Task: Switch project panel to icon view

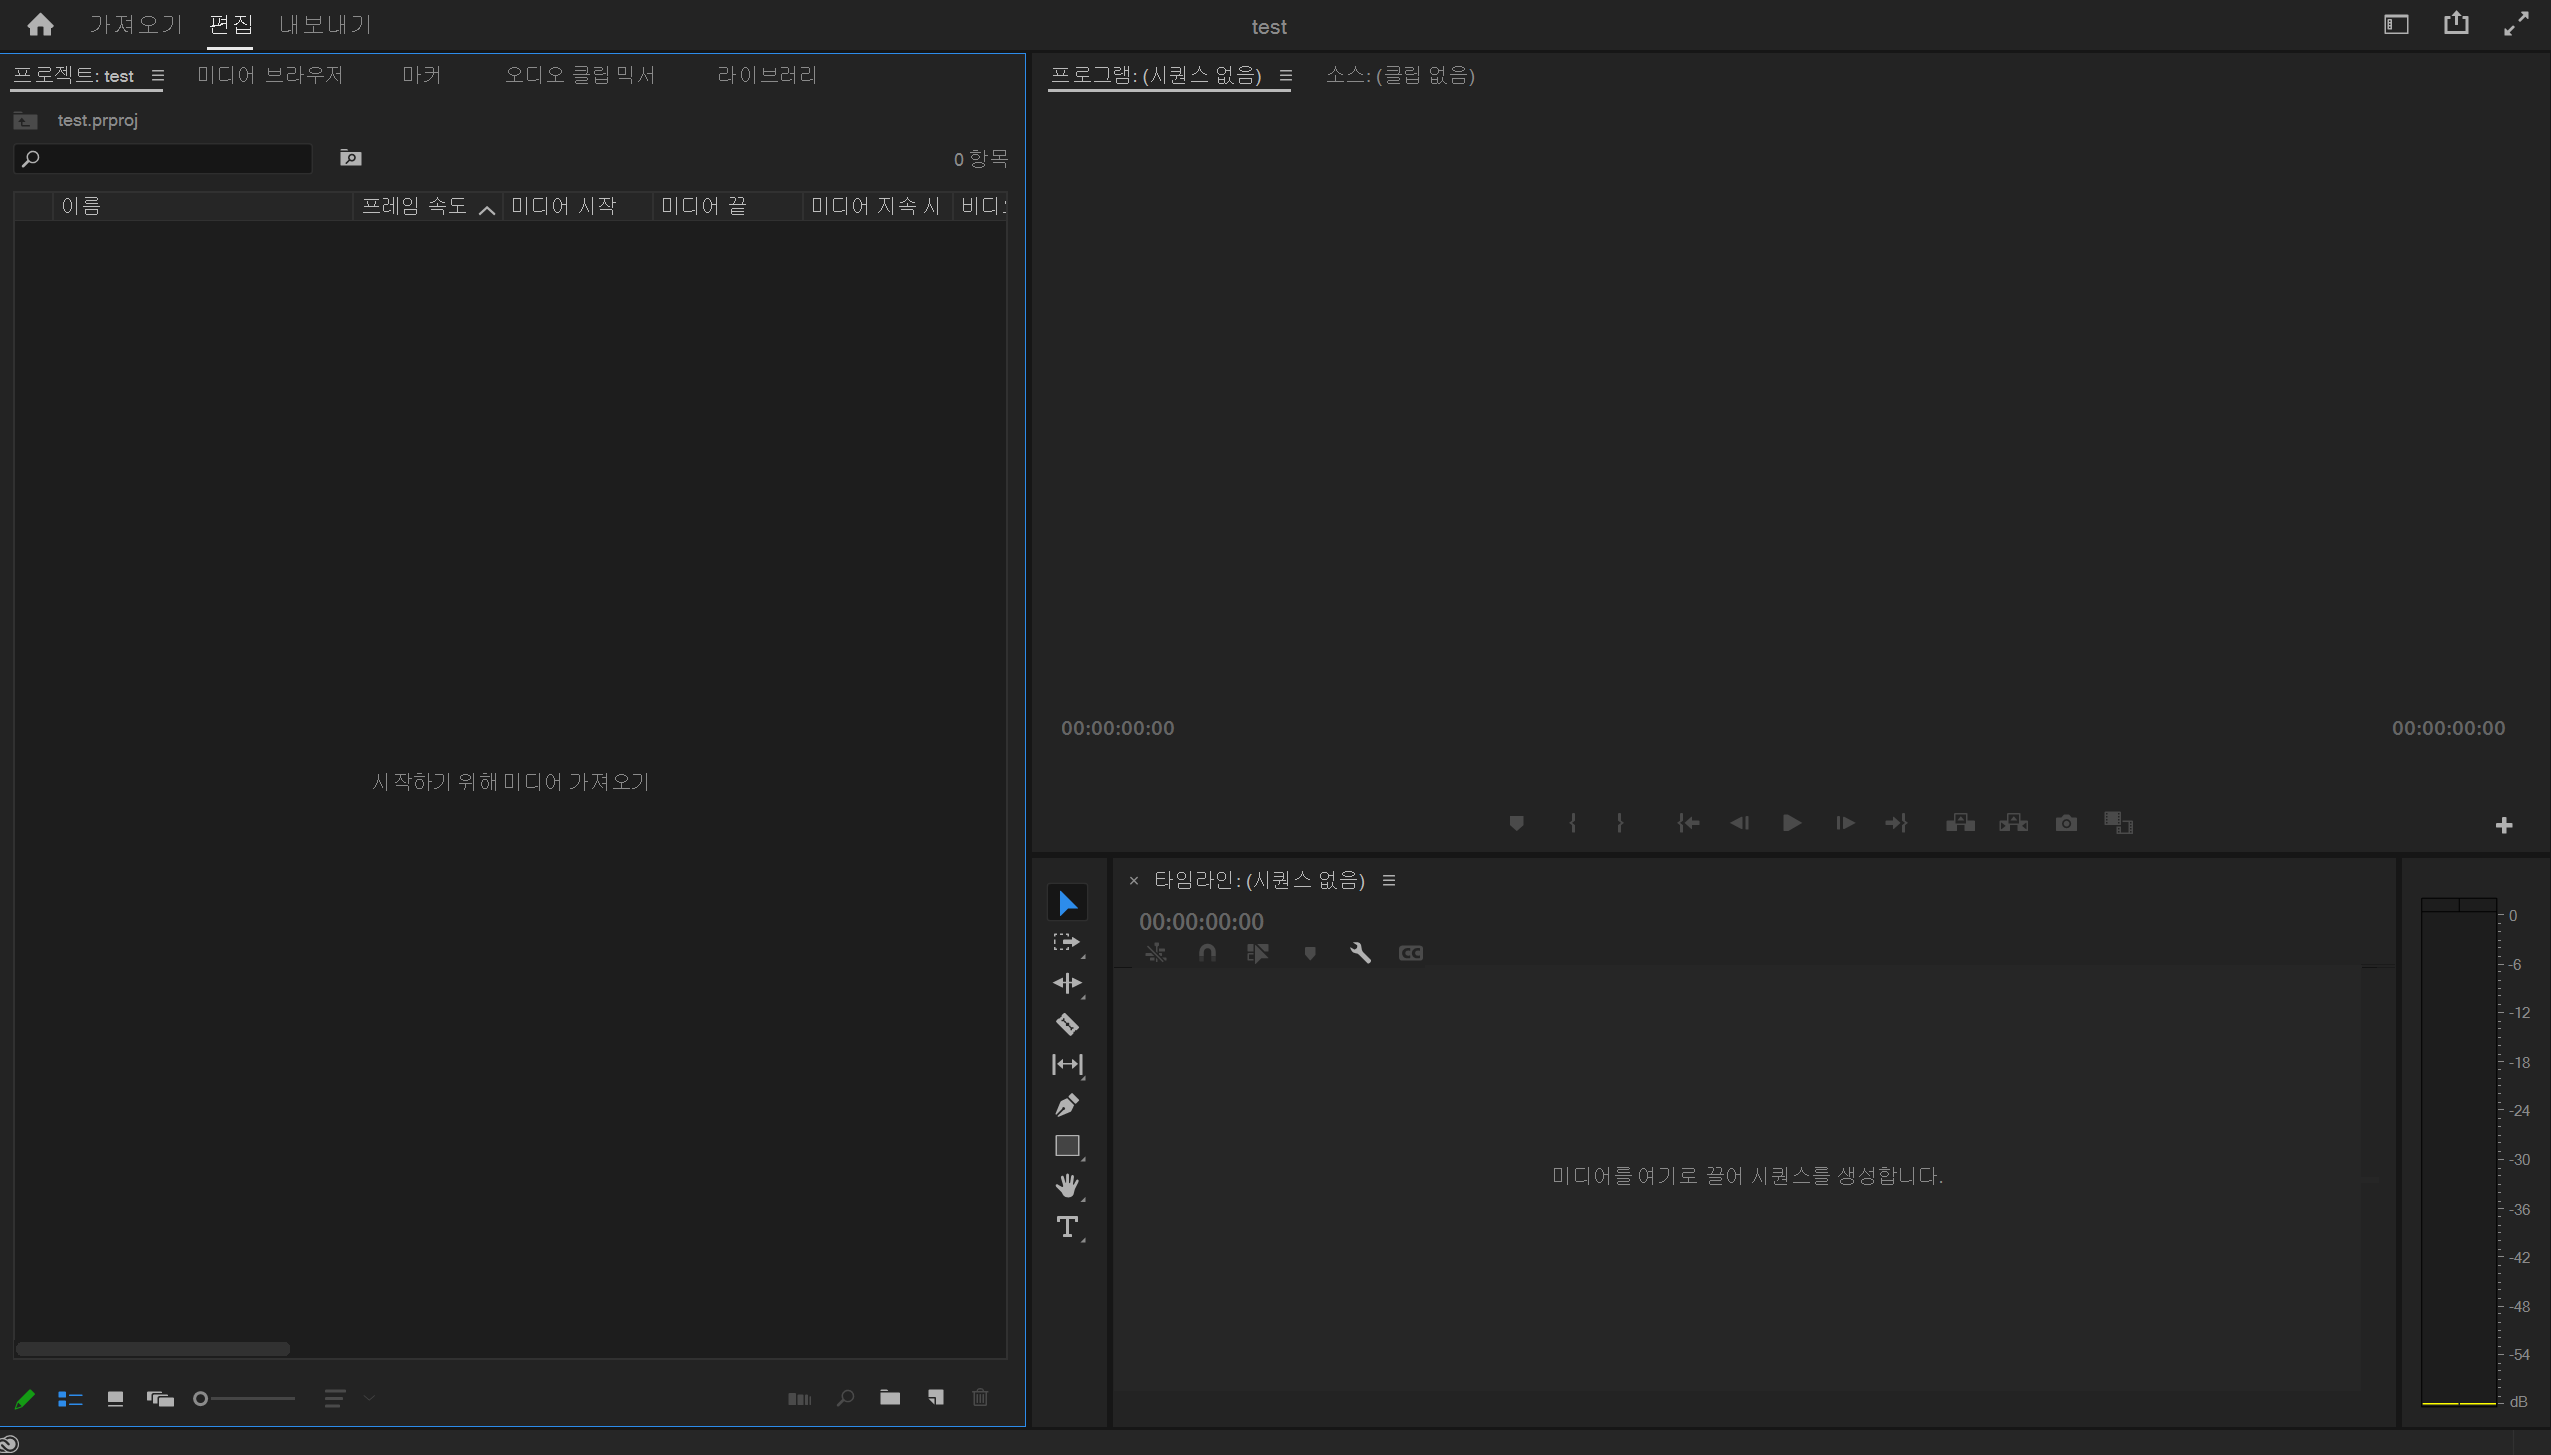Action: pos(115,1399)
